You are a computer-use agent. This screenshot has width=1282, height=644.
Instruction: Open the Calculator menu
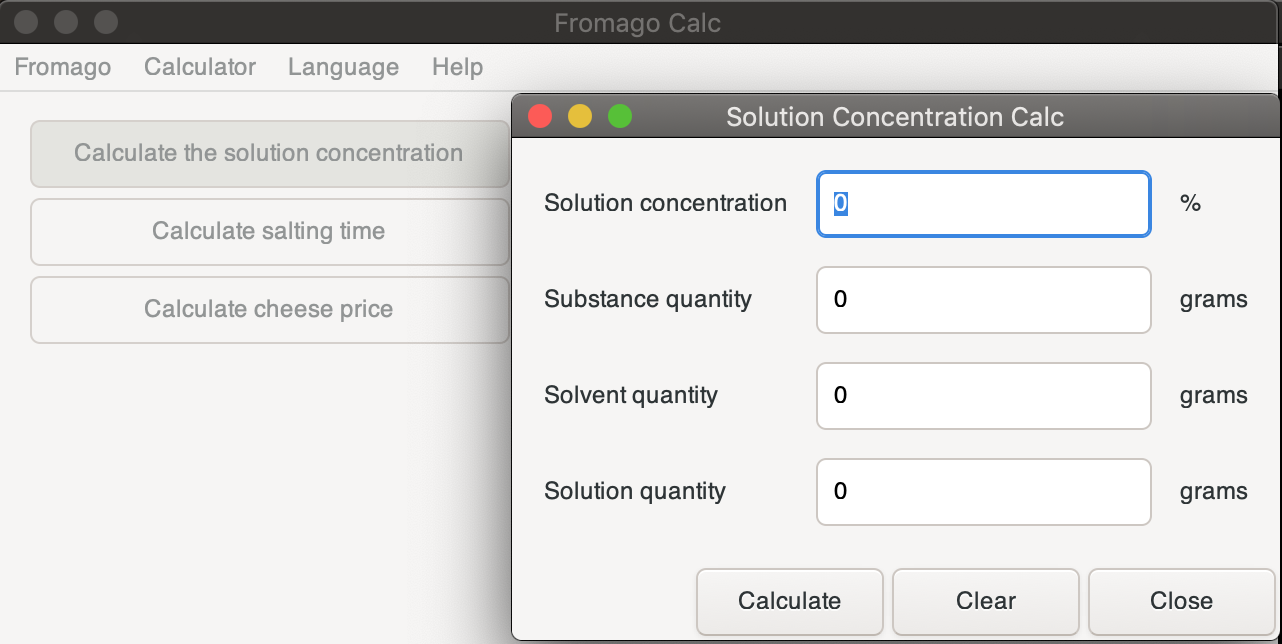(x=200, y=67)
